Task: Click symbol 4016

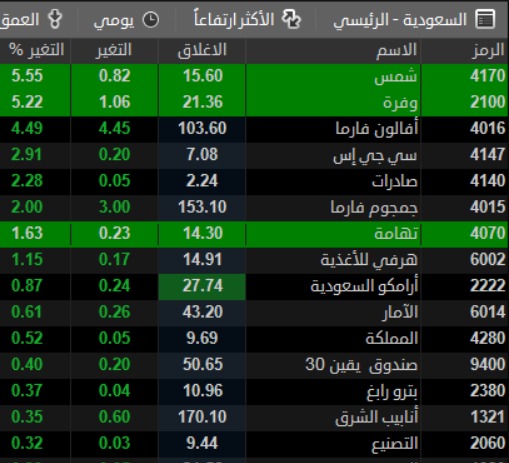Action: (487, 128)
